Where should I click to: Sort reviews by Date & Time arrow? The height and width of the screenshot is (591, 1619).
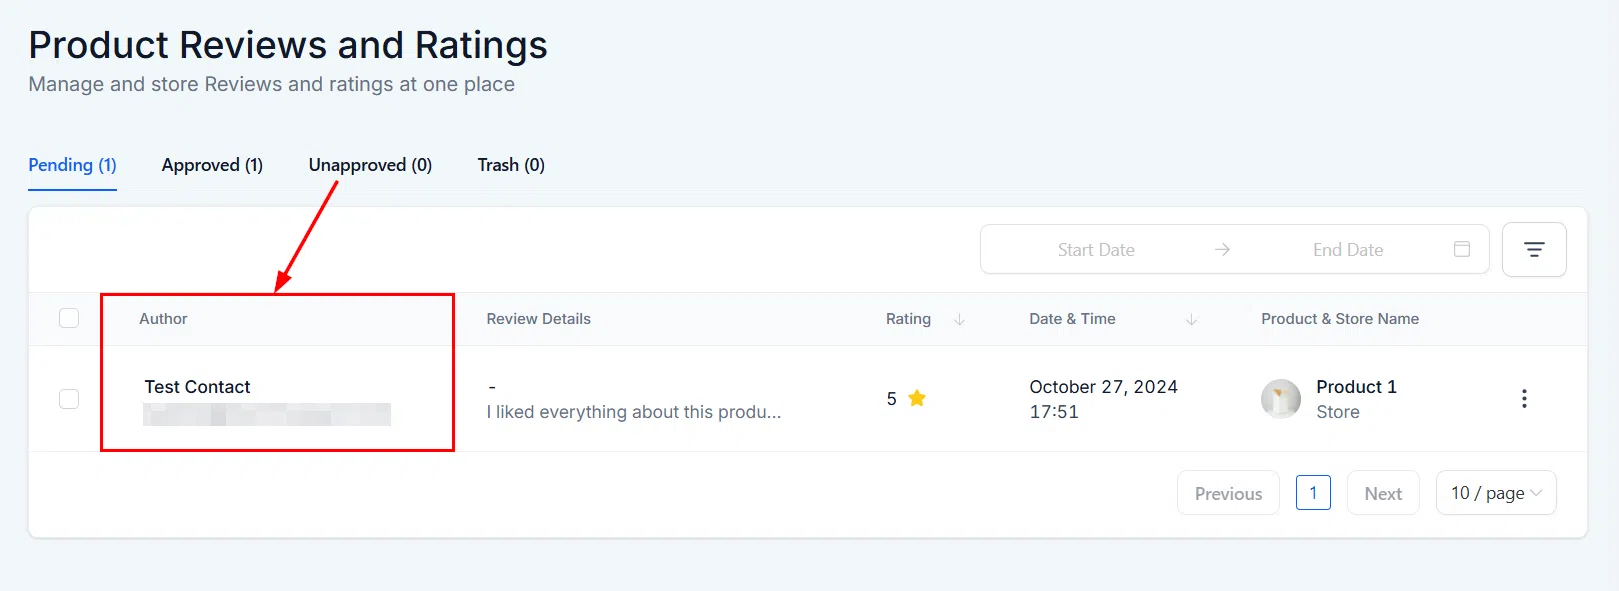click(1192, 320)
